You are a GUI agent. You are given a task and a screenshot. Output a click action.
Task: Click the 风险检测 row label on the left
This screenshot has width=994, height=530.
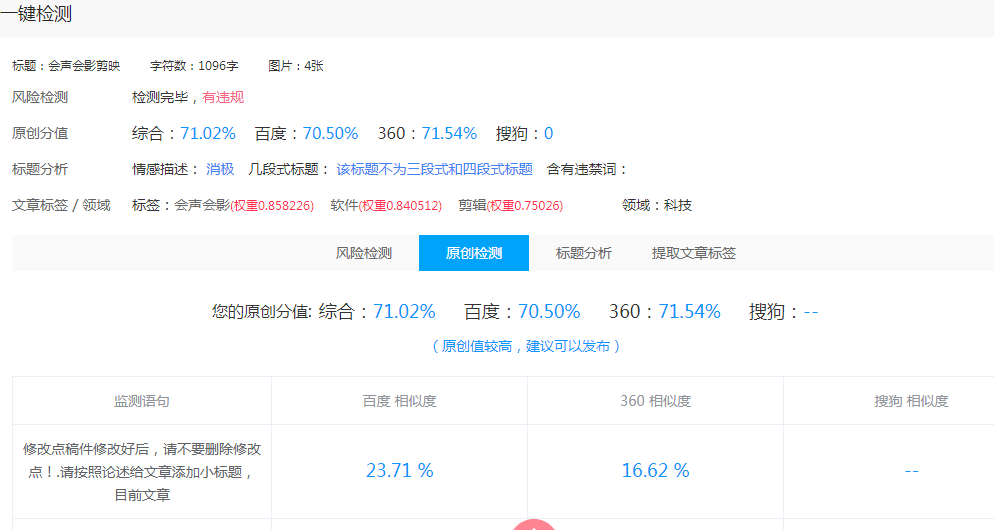click(39, 97)
